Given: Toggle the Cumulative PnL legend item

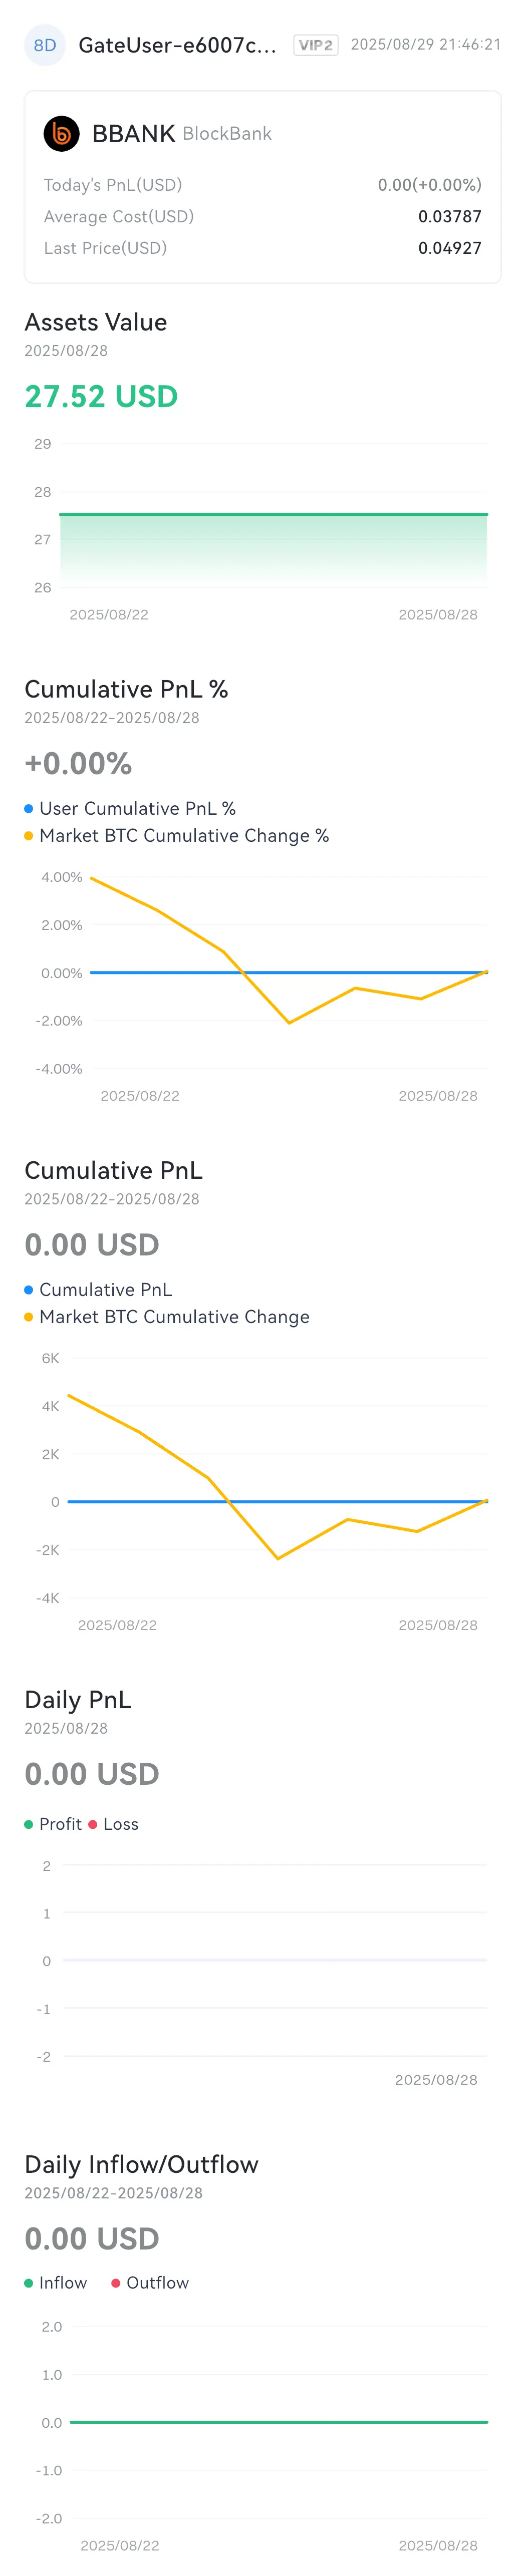Looking at the screenshot, I should [98, 1289].
